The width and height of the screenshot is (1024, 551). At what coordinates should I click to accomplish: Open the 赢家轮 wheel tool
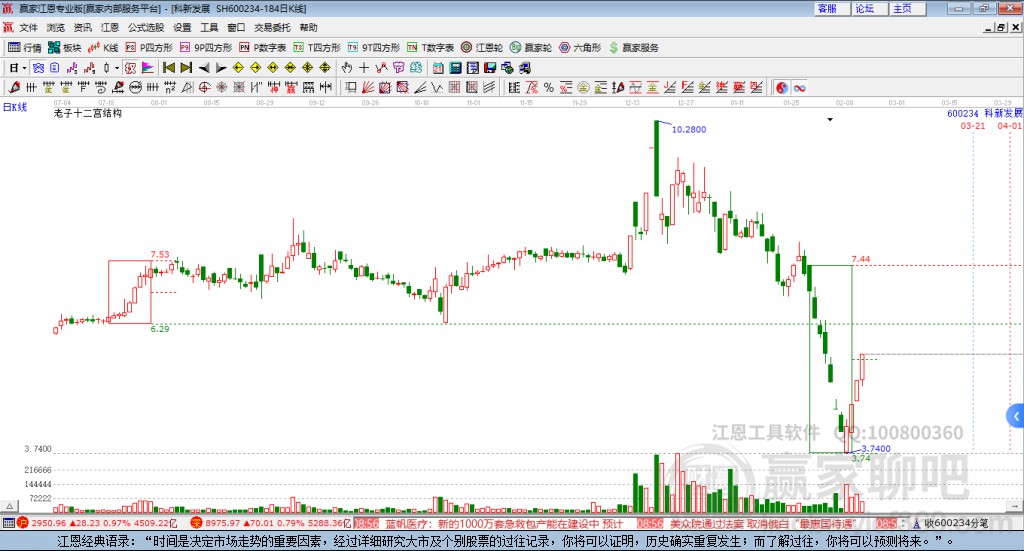531,48
